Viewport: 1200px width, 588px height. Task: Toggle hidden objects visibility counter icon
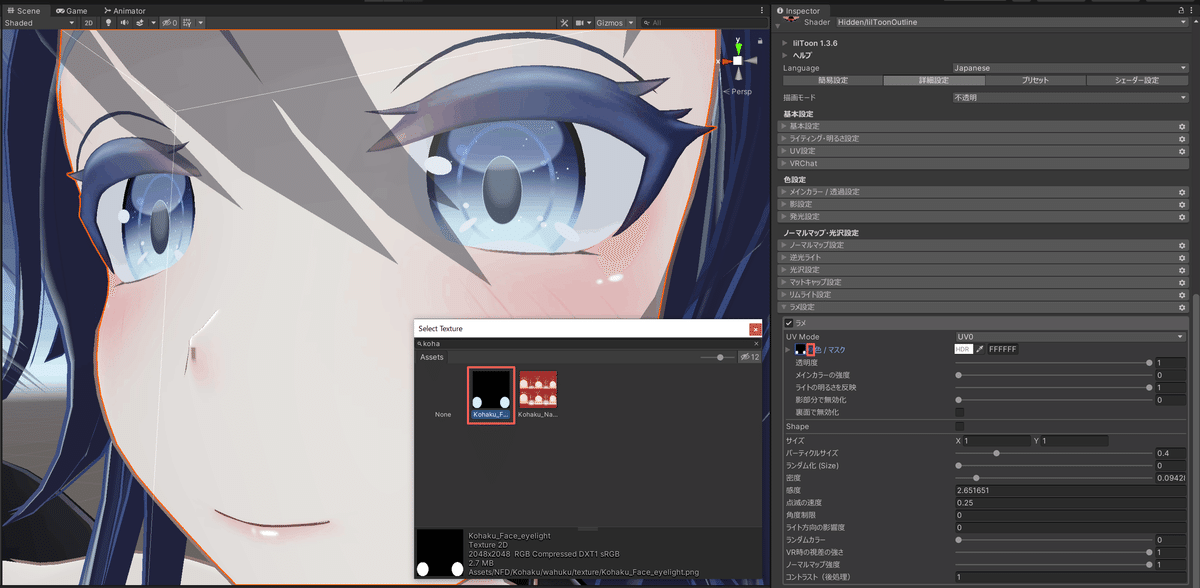[x=169, y=22]
